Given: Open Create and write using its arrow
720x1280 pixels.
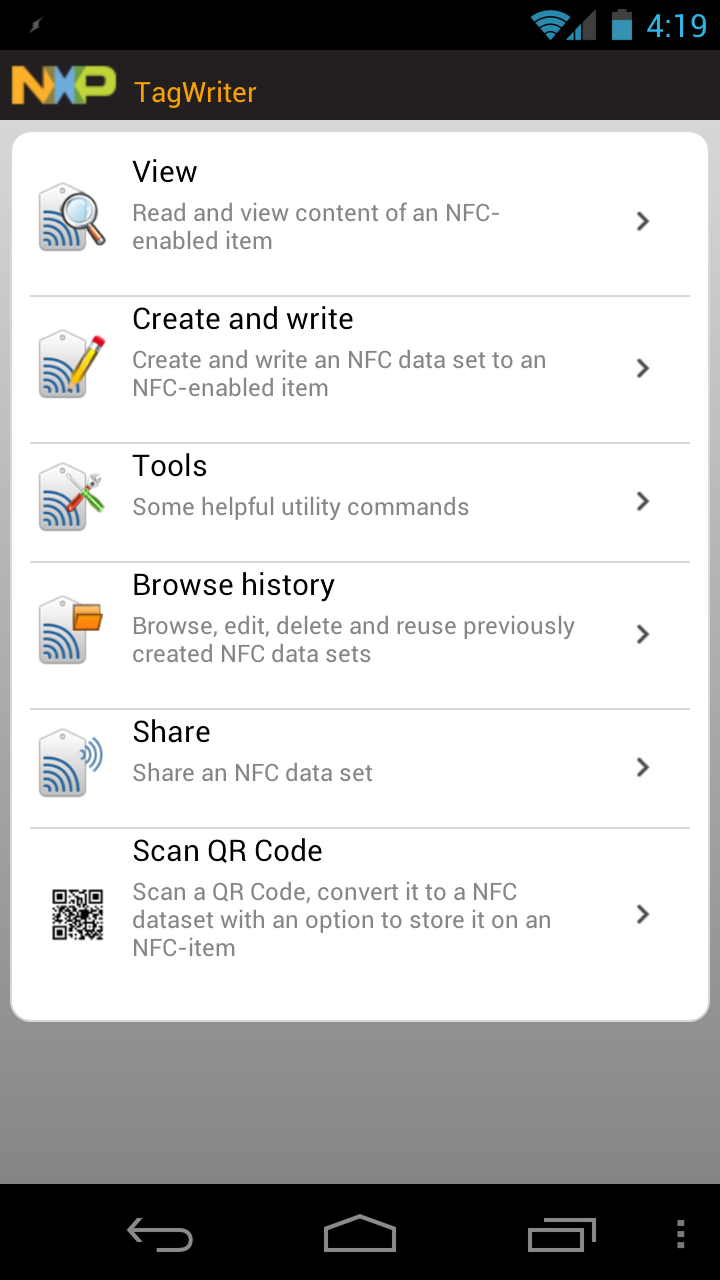Looking at the screenshot, I should tap(643, 368).
